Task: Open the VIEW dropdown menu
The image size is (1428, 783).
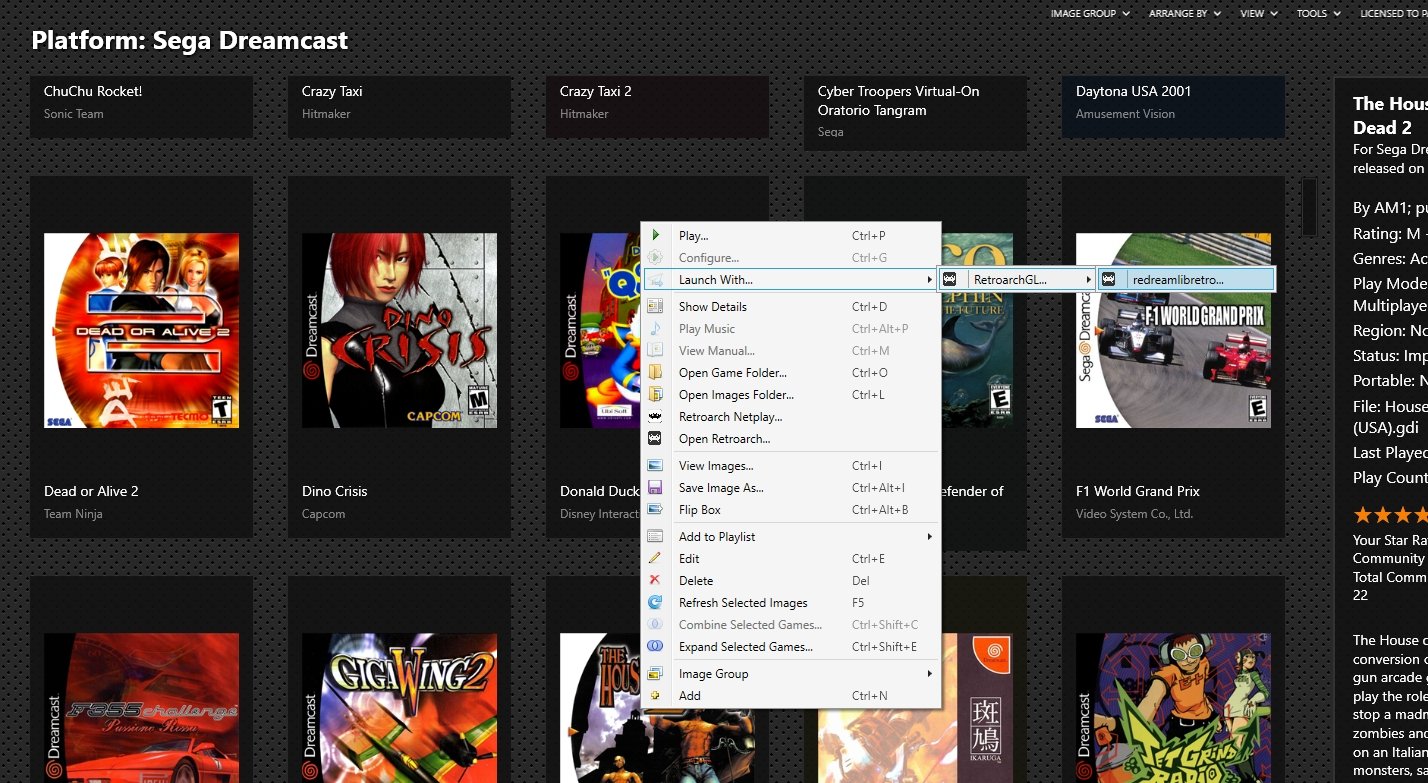Action: click(x=1259, y=13)
